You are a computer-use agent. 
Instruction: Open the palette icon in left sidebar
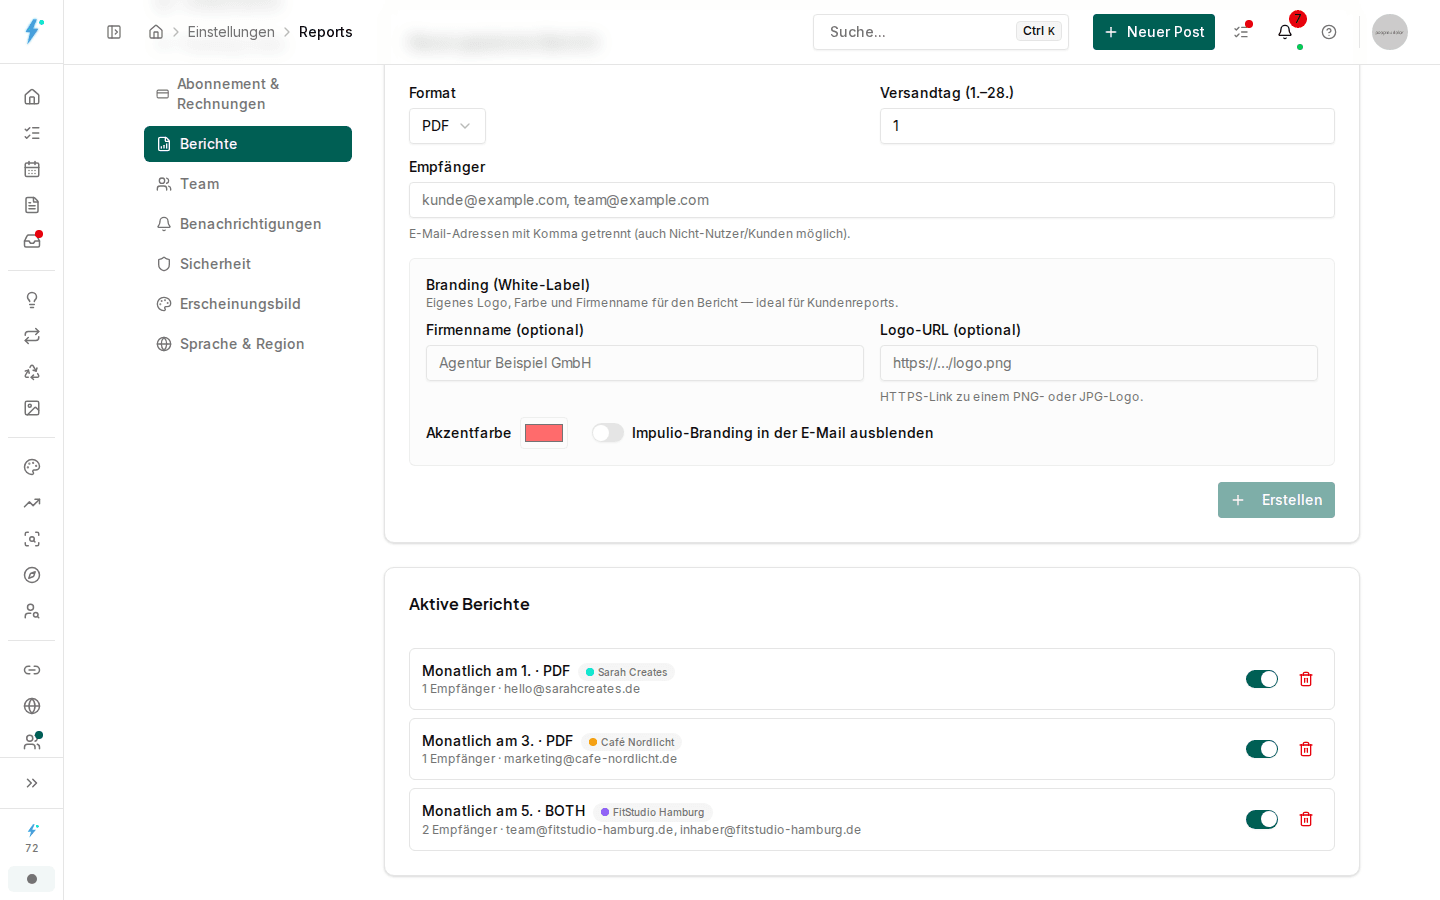point(32,467)
